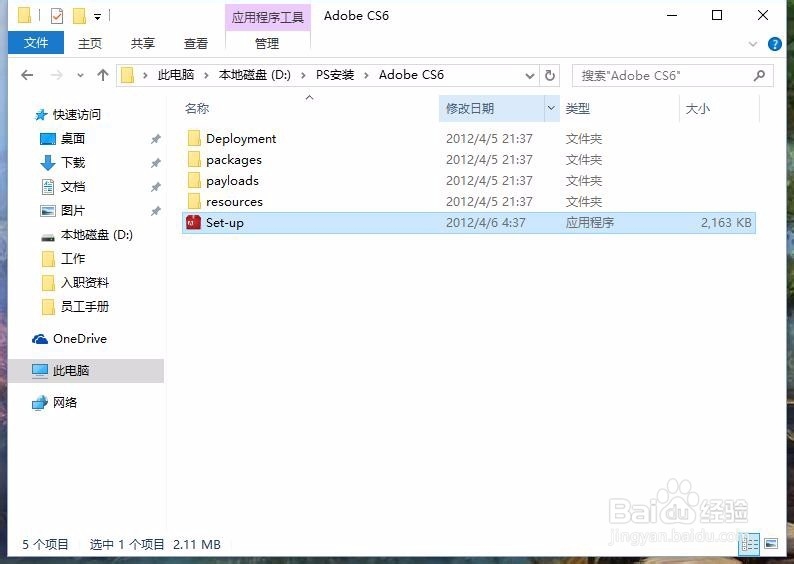Unpin 桌面 using its pin icon
Screen dimensions: 794x564
[156, 139]
